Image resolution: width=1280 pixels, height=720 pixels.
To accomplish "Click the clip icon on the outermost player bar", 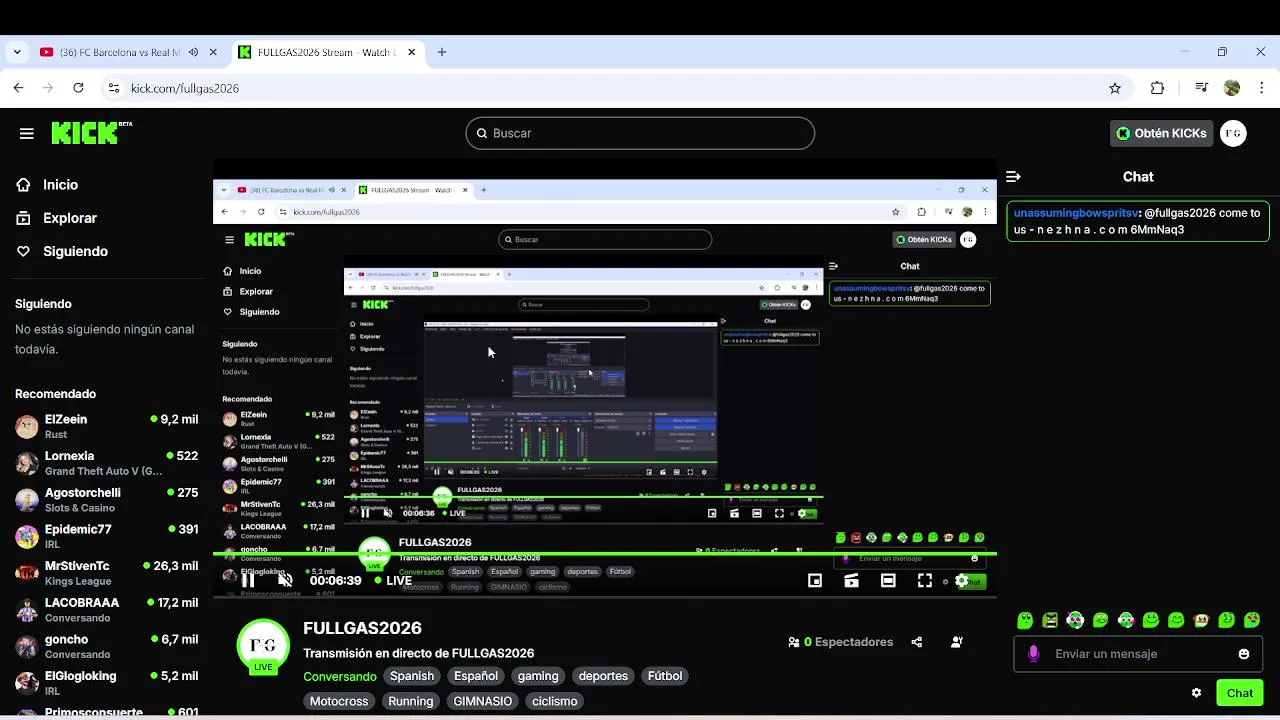I will click(x=851, y=580).
